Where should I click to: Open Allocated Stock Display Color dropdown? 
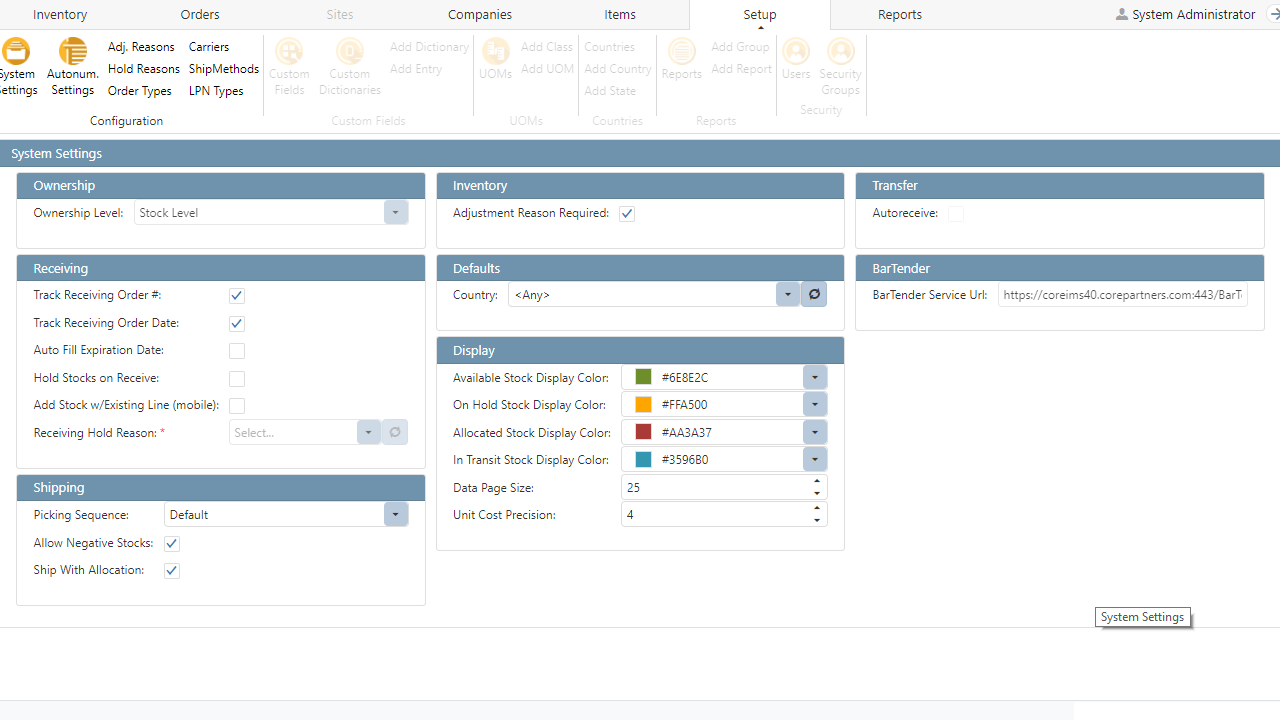(x=815, y=433)
